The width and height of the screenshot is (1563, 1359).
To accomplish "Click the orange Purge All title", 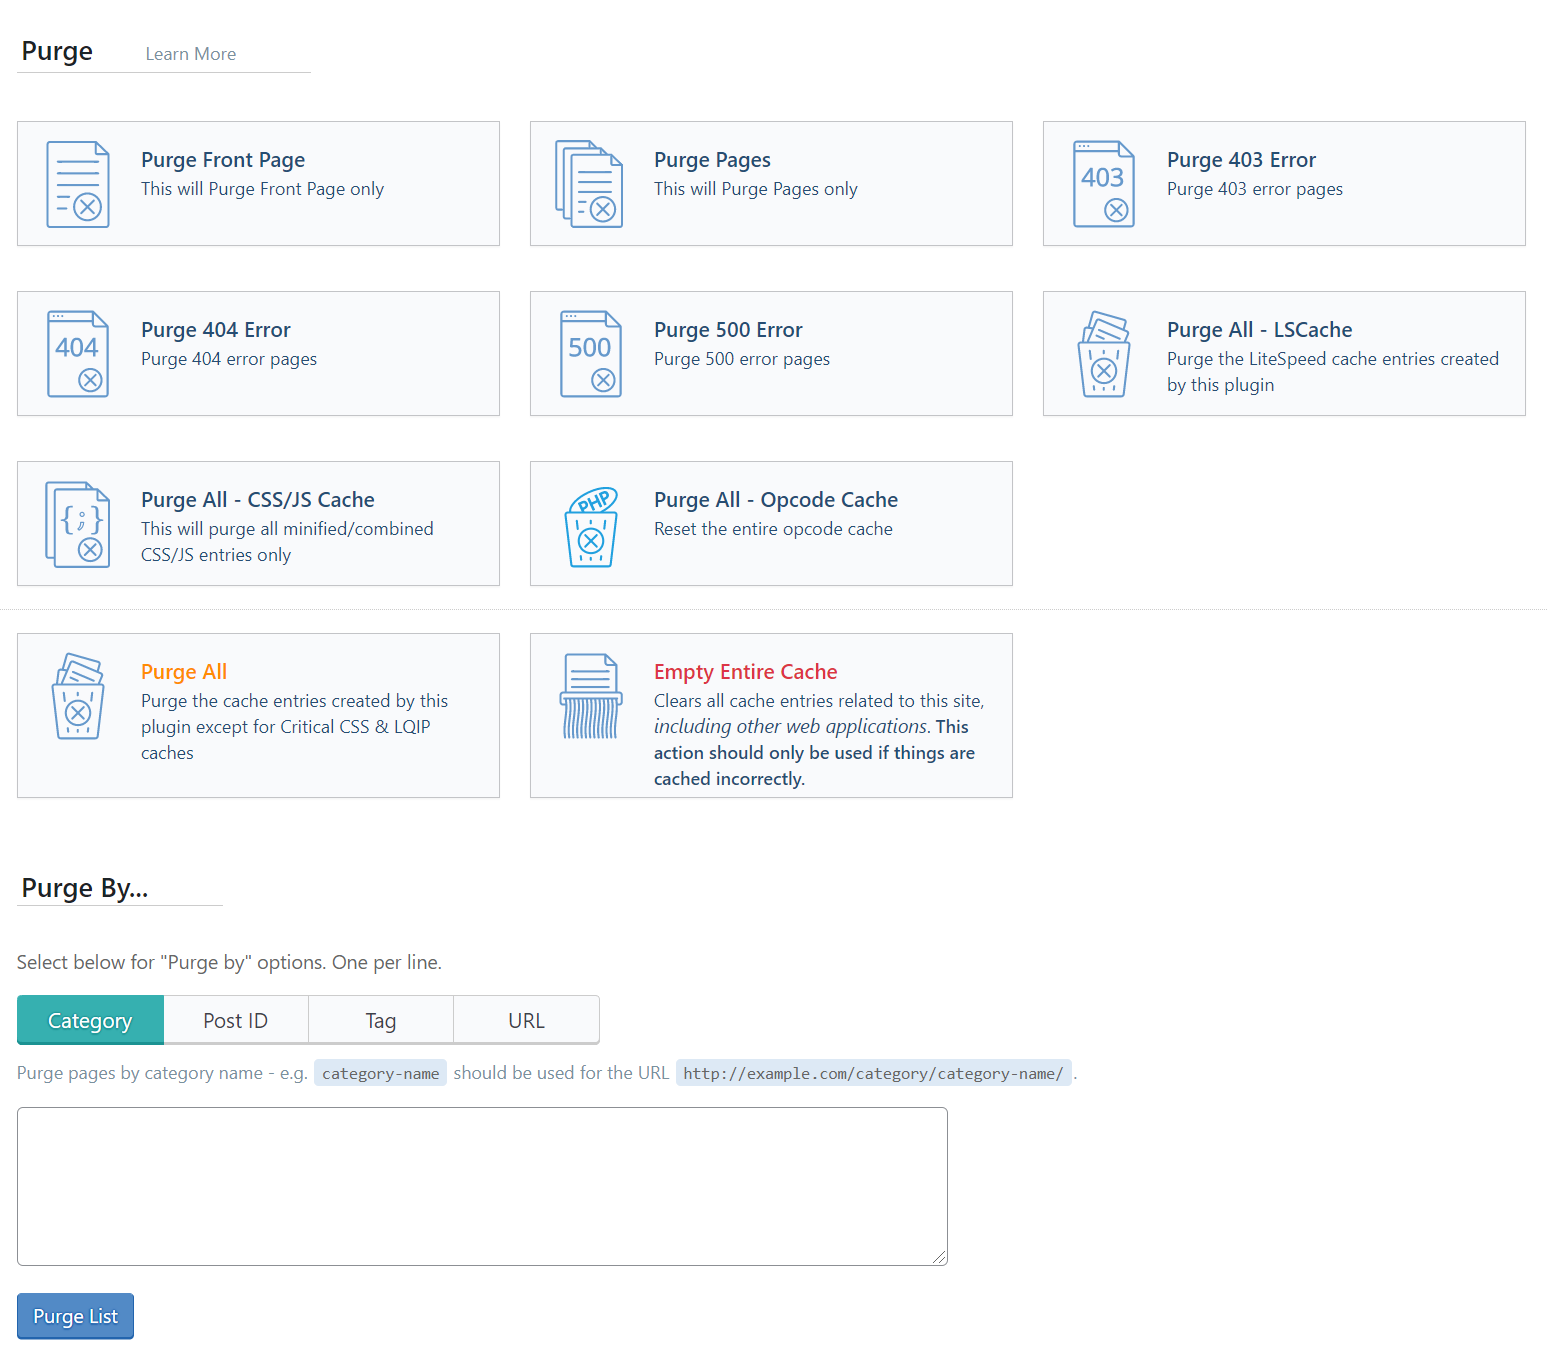I will point(184,672).
